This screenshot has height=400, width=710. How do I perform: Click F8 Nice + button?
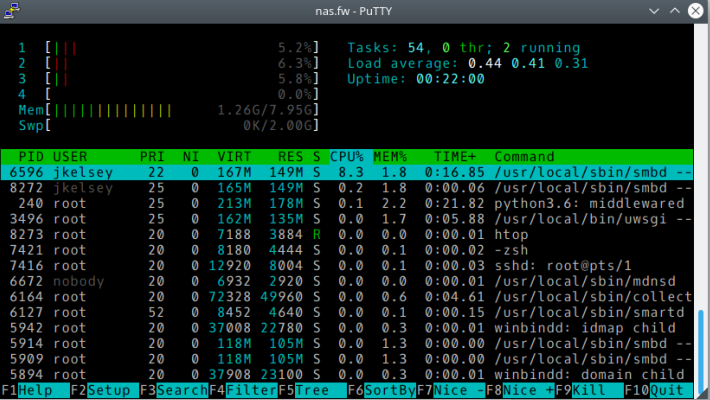click(x=520, y=390)
